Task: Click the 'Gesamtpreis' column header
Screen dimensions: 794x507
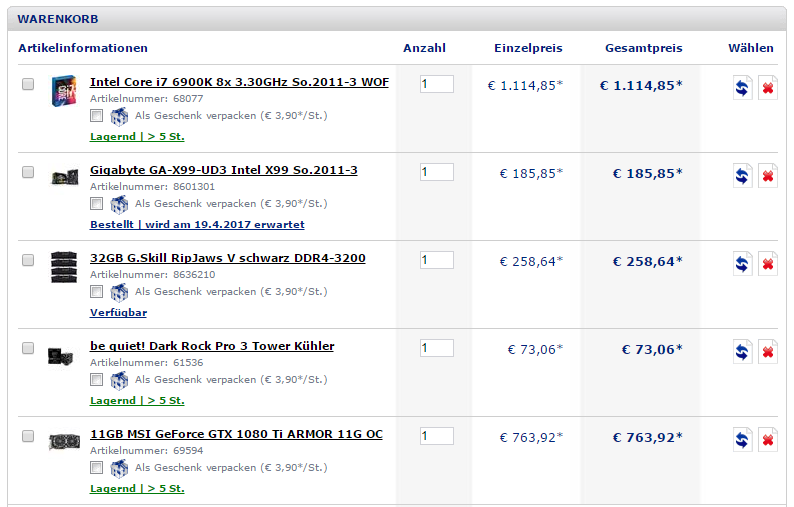Action: coord(644,48)
